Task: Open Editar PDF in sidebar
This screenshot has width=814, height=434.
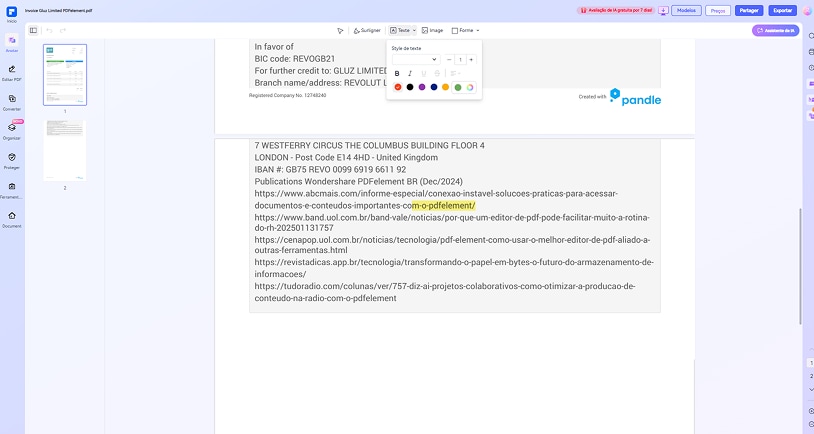Action: 11,73
